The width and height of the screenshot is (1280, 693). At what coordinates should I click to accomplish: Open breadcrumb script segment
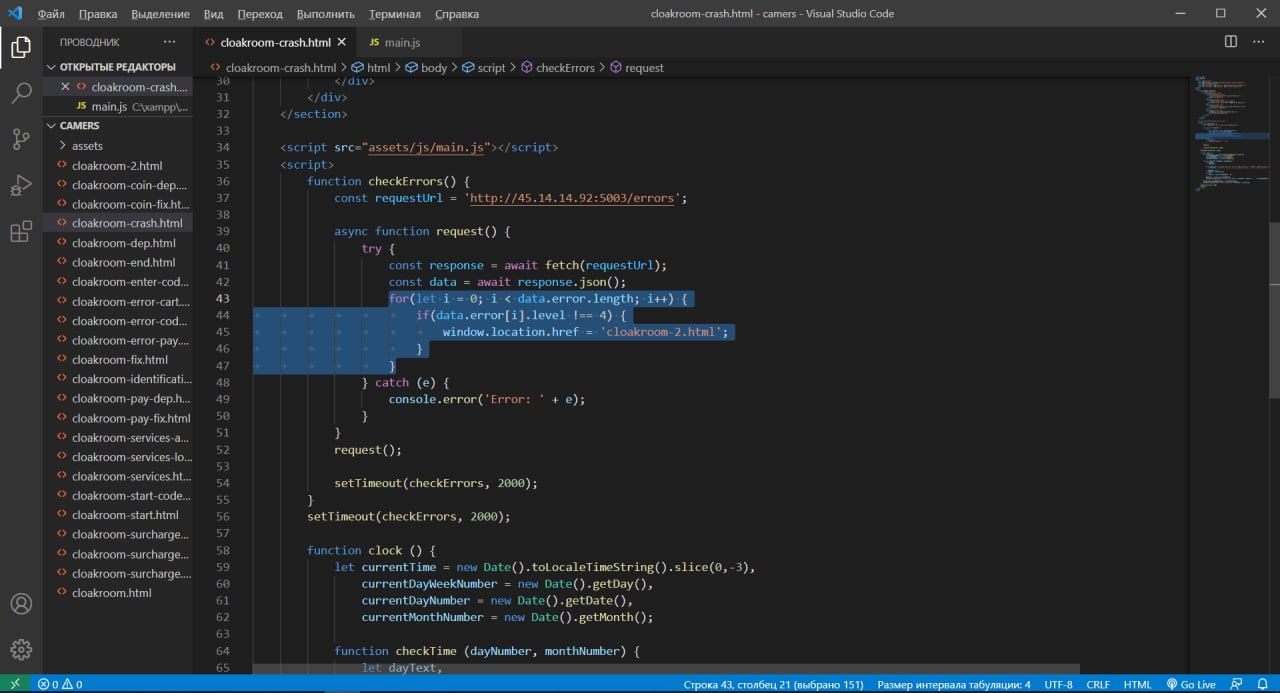coord(483,68)
